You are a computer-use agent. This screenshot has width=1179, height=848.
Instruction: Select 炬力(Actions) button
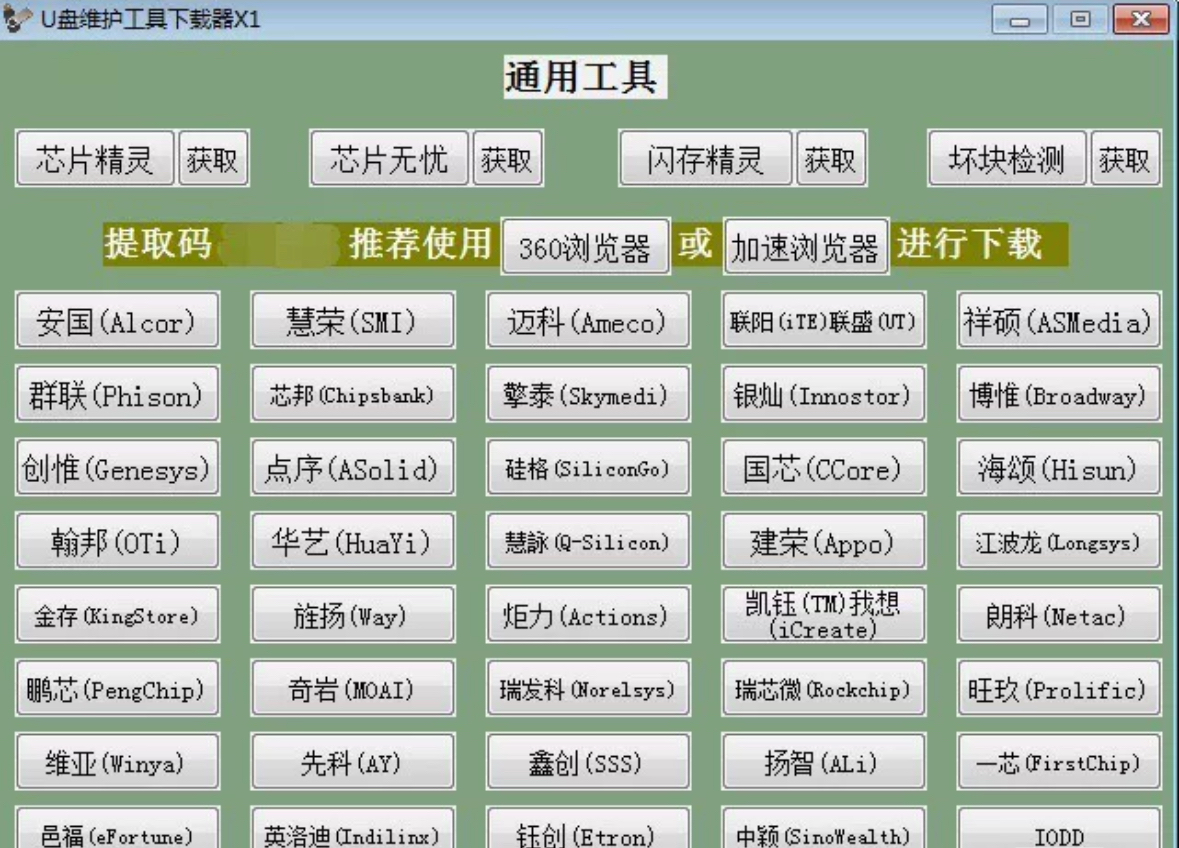[588, 615]
